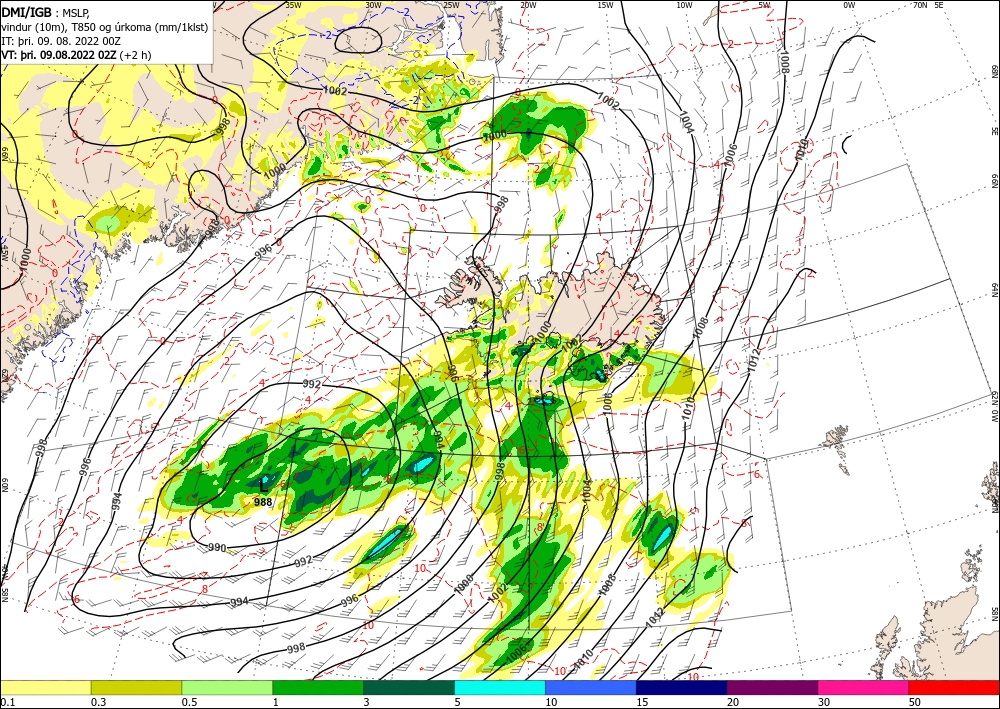Pick the cyan 5–10 legend band

pyautogui.click(x=500, y=687)
